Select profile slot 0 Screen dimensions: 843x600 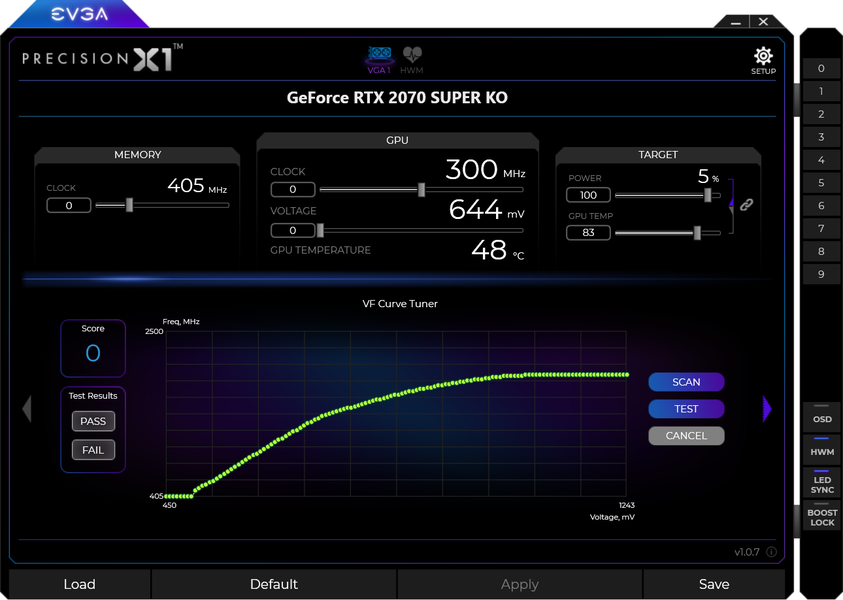coord(821,68)
